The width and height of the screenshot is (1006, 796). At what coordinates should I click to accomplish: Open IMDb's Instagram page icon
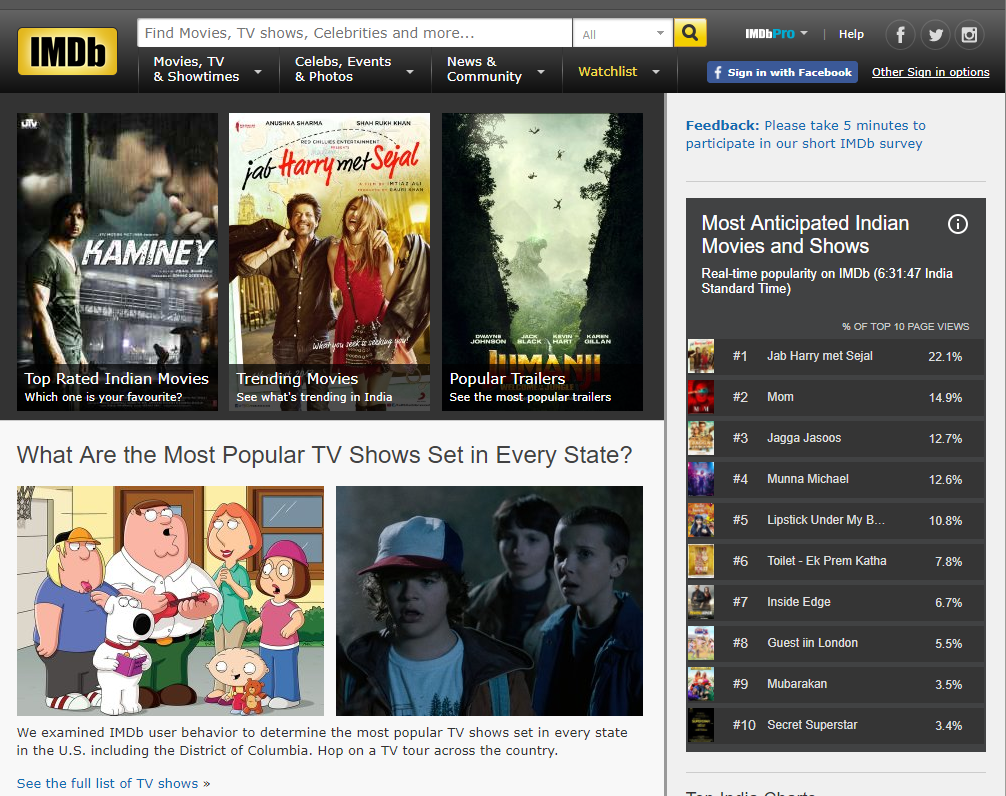coord(969,35)
